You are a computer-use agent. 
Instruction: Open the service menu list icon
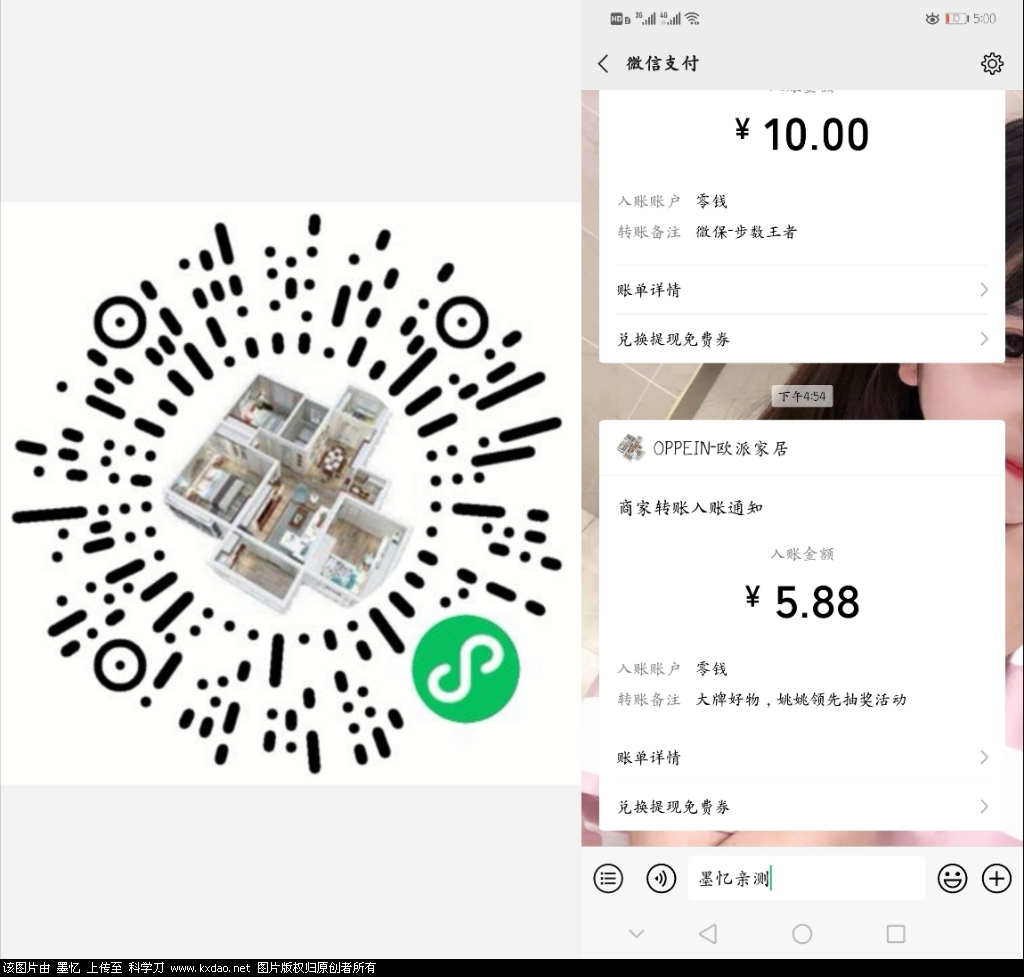click(x=608, y=878)
